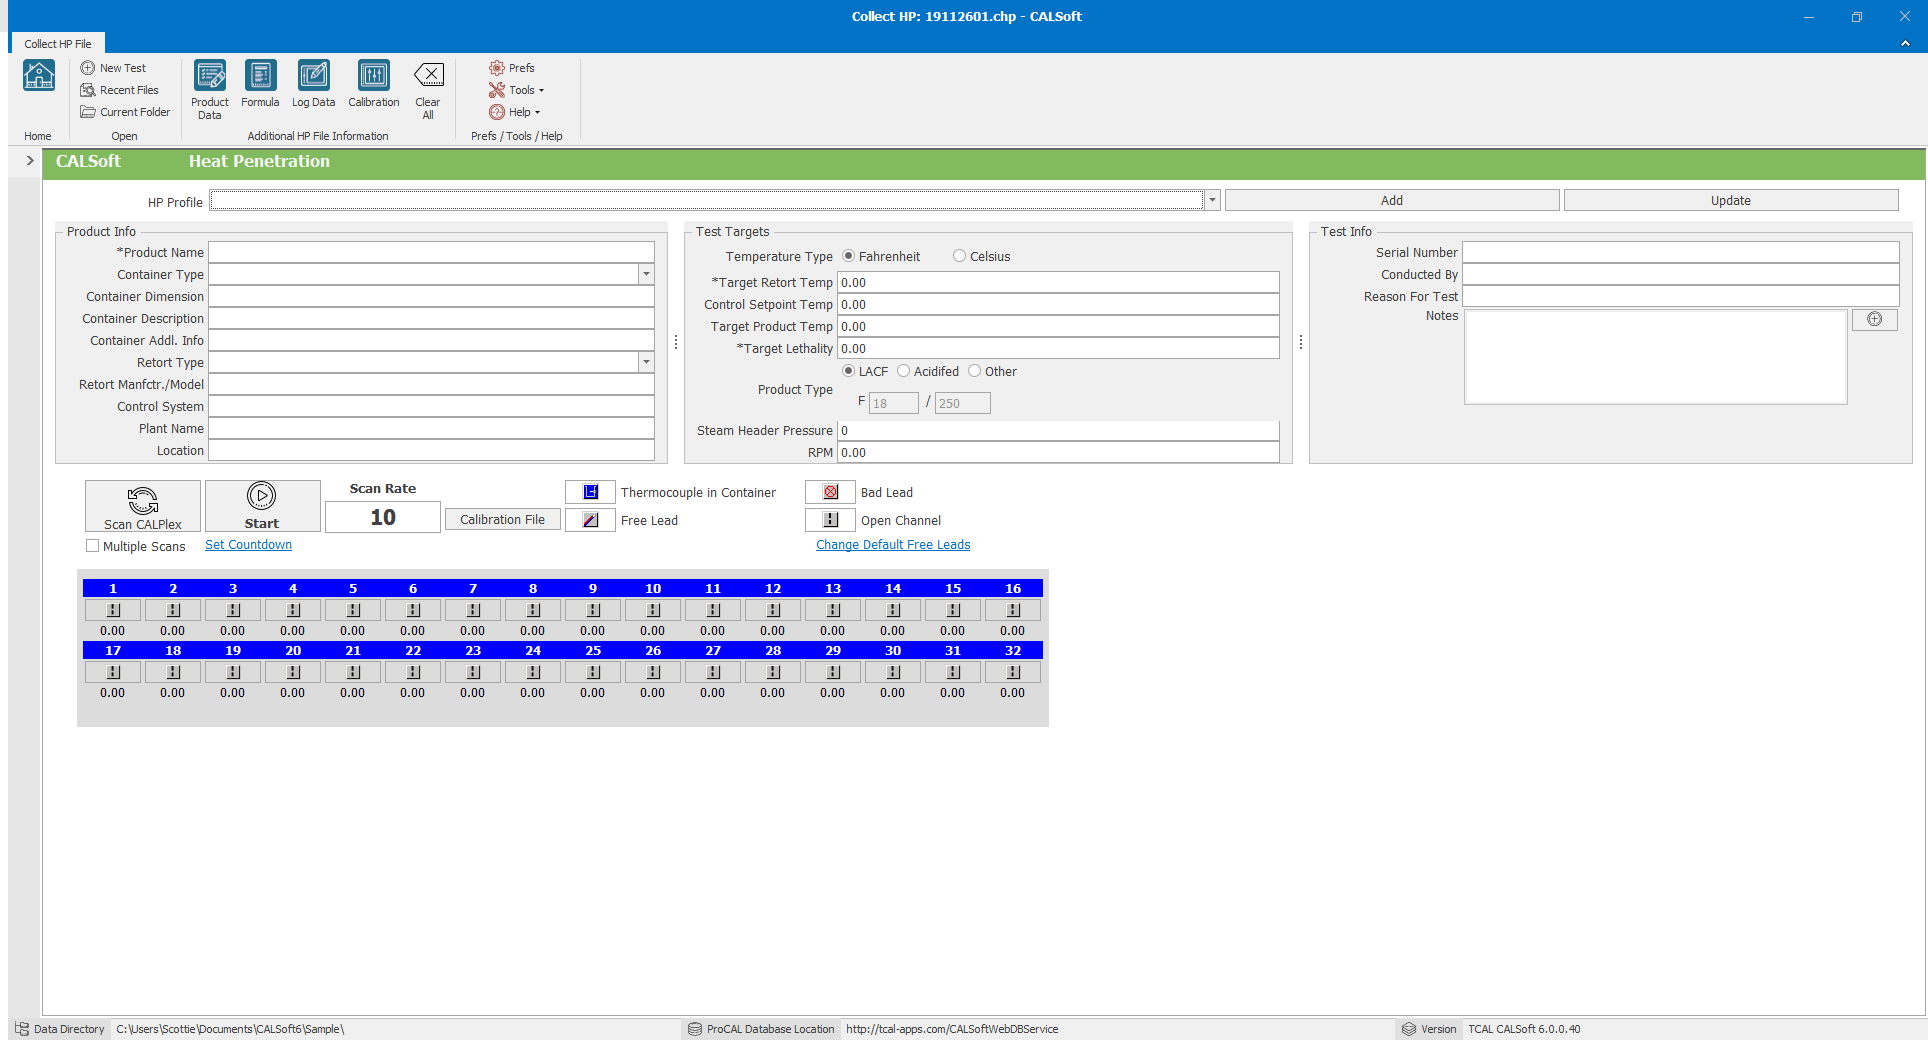Screen dimensions: 1928x1040
Task: Click Thermocouple in Container blue swatch
Action: [590, 492]
